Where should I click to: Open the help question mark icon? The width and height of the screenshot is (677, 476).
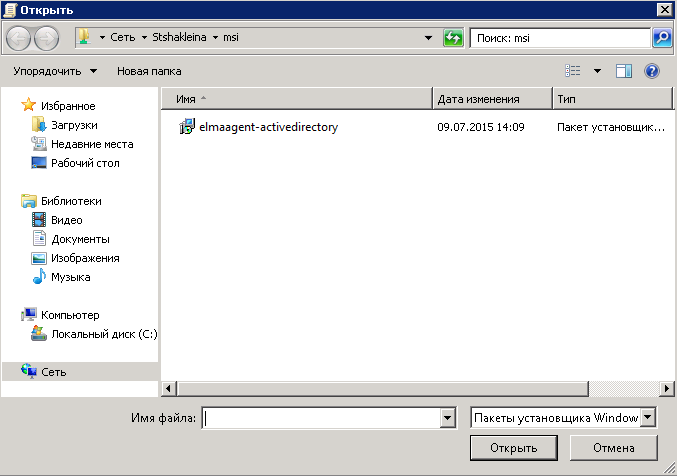pyautogui.click(x=652, y=71)
